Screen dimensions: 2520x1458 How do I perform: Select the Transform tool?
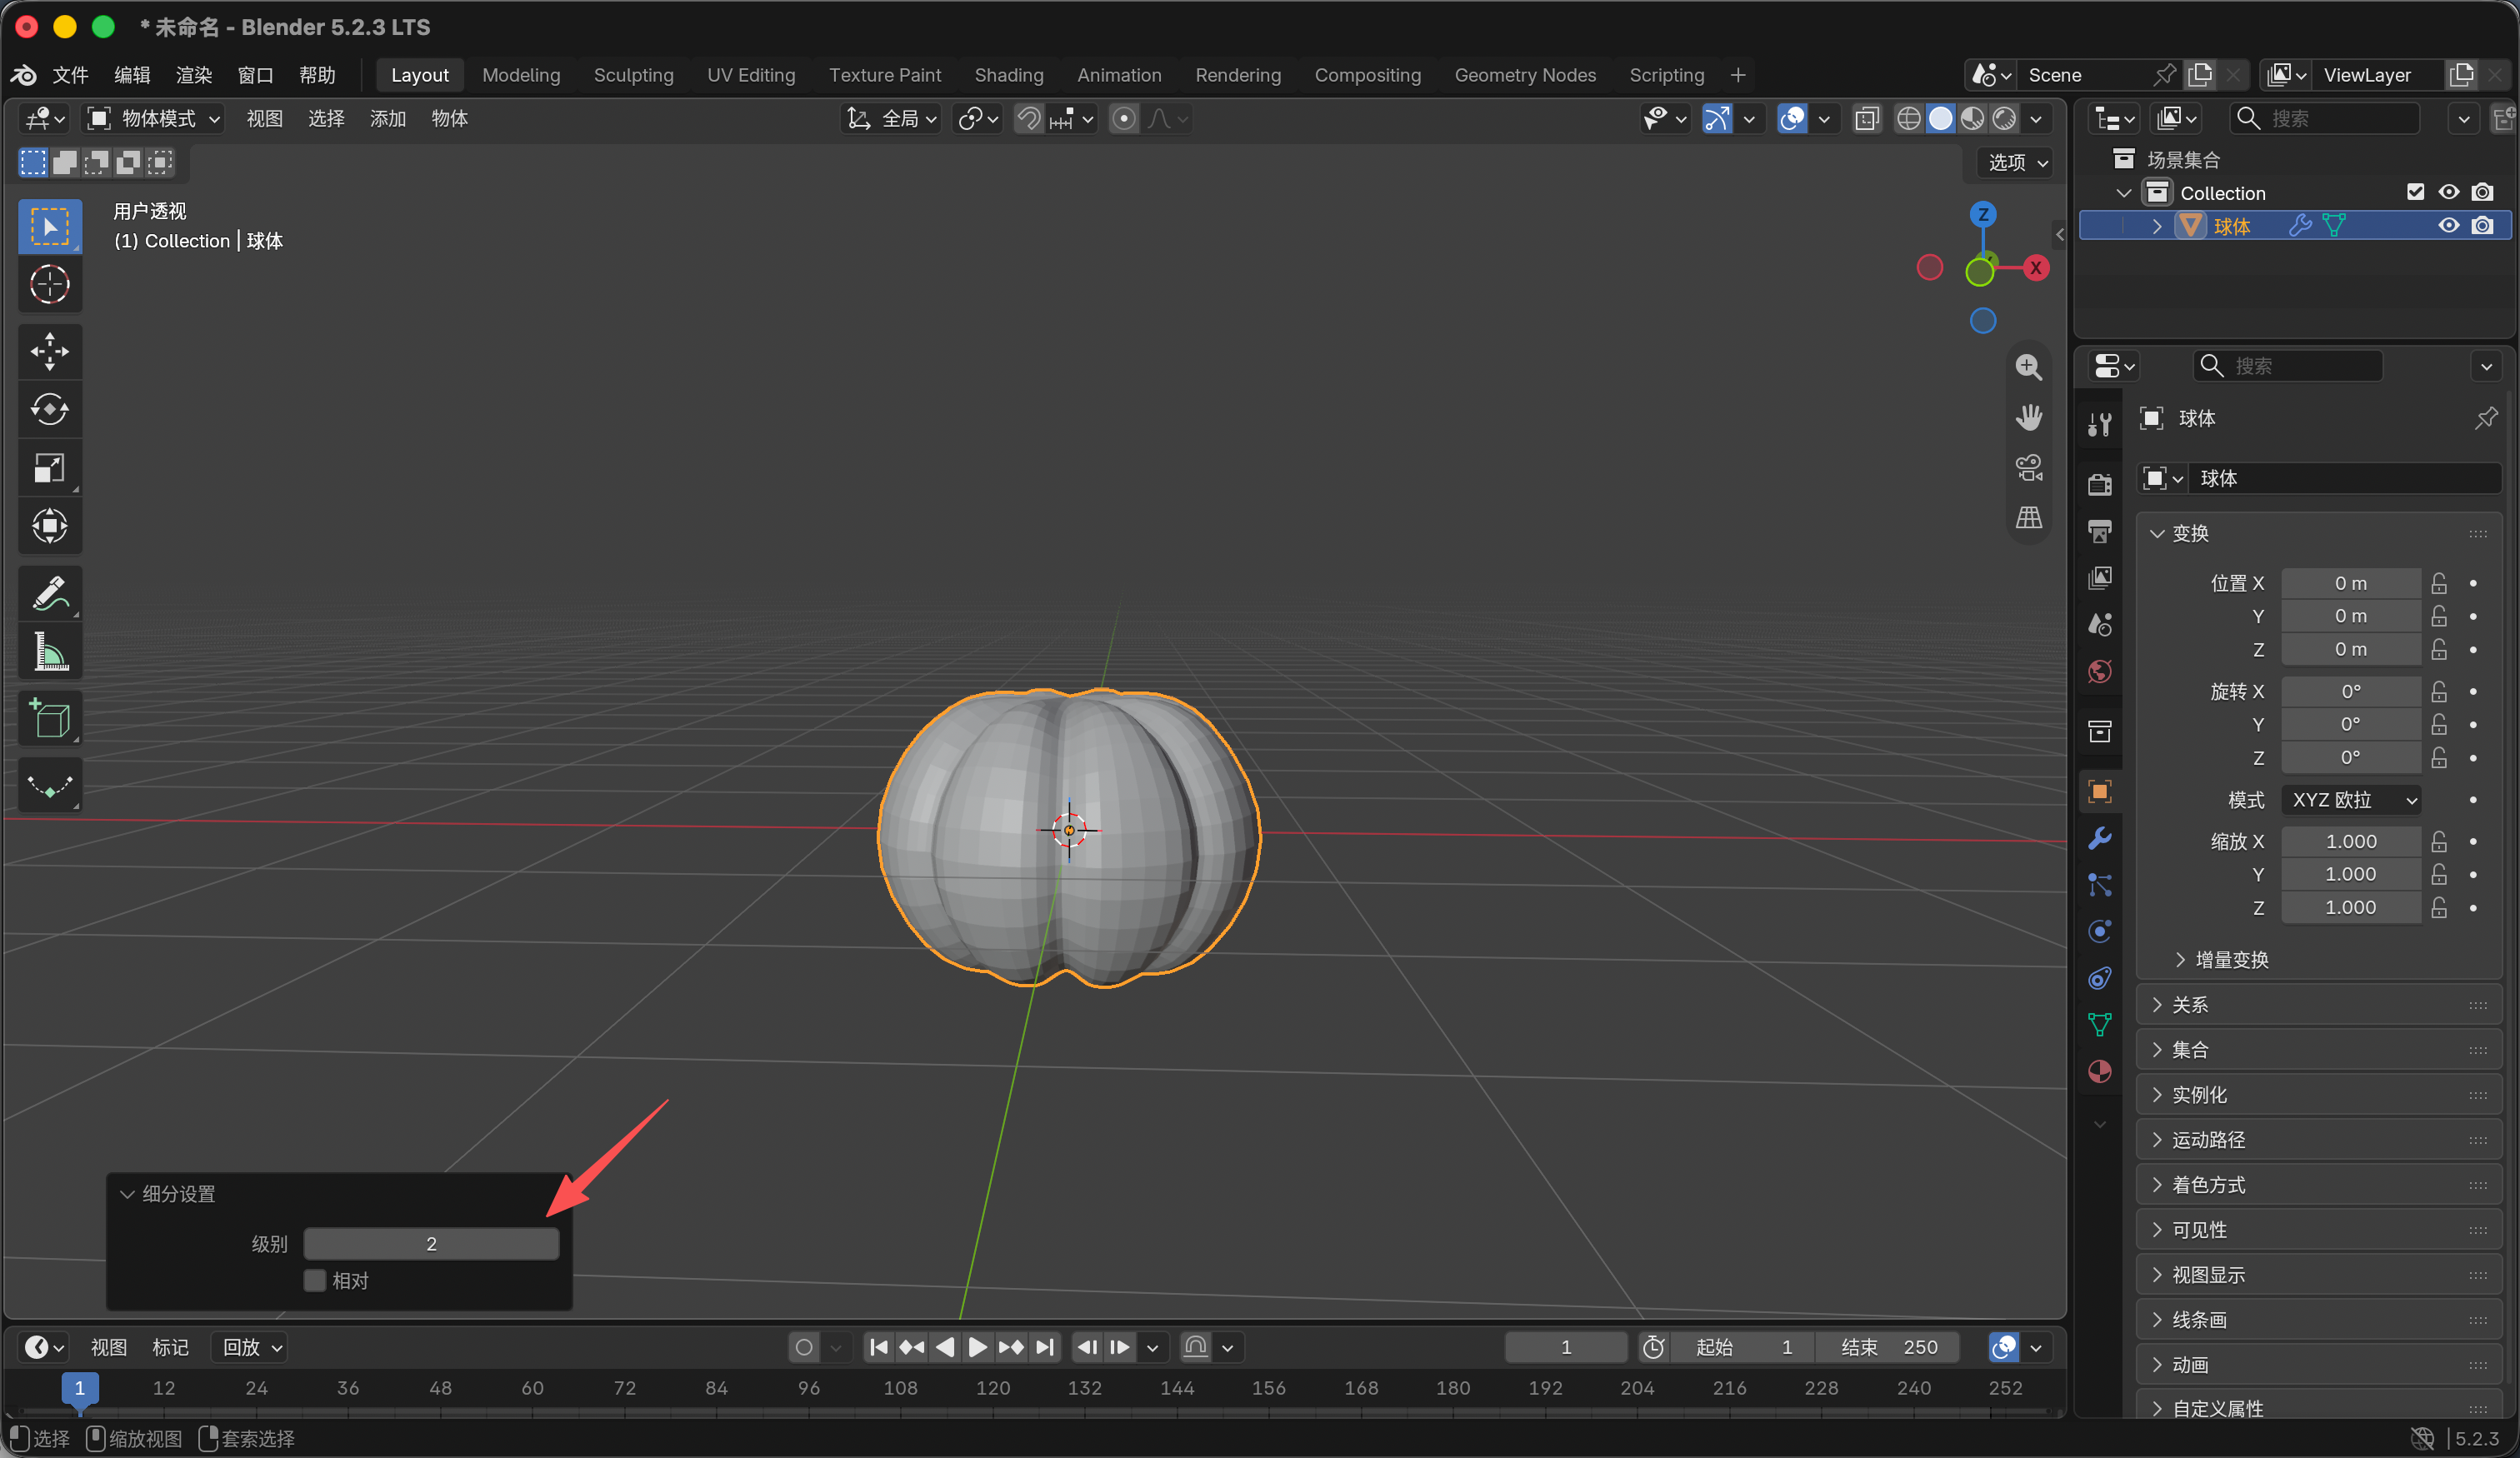tap(50, 525)
